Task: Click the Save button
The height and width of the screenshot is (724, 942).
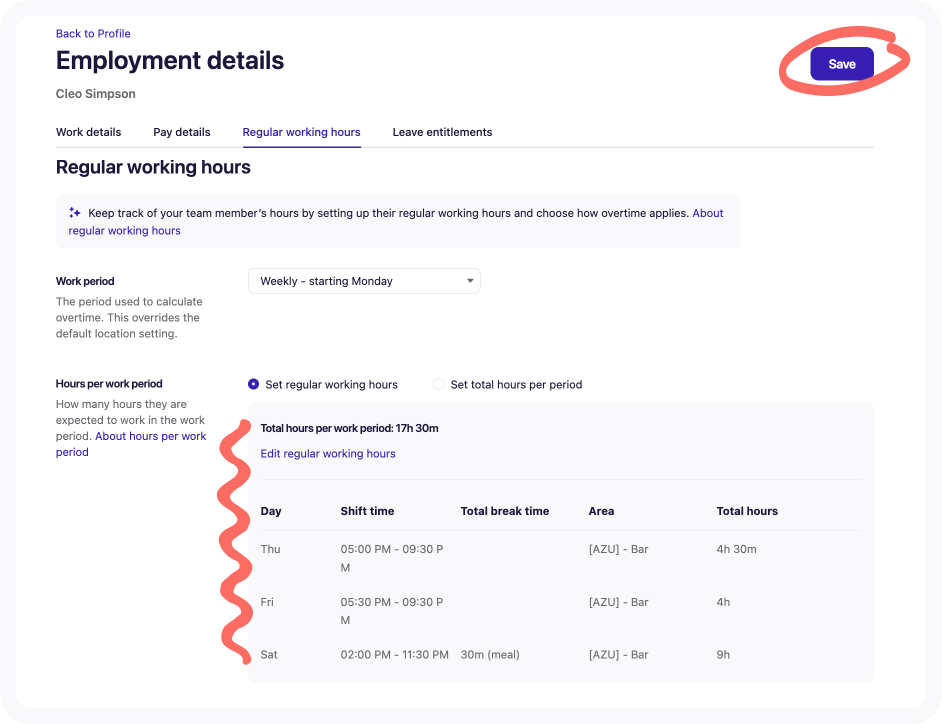Action: pyautogui.click(x=841, y=63)
